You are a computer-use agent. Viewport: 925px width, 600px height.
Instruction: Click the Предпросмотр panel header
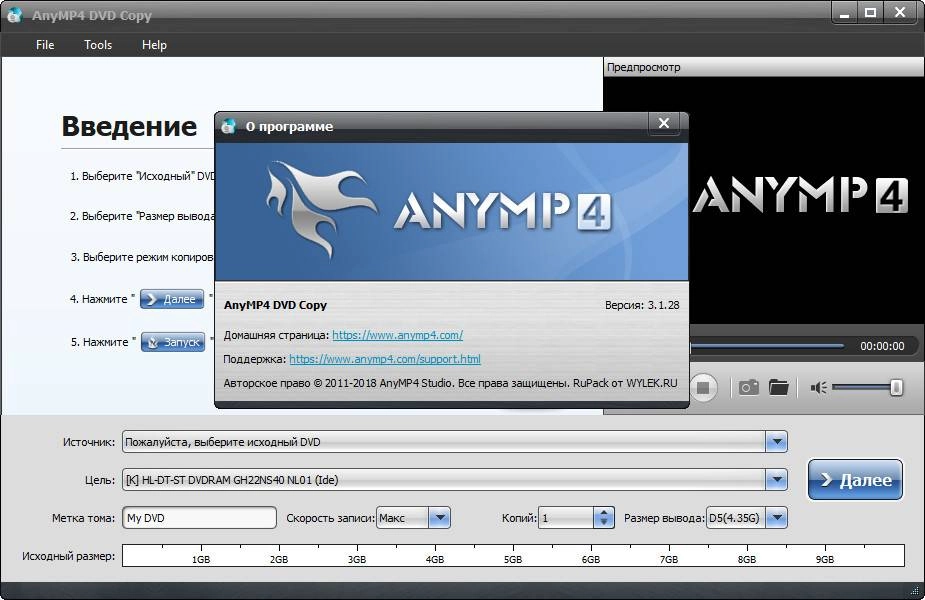[x=764, y=67]
